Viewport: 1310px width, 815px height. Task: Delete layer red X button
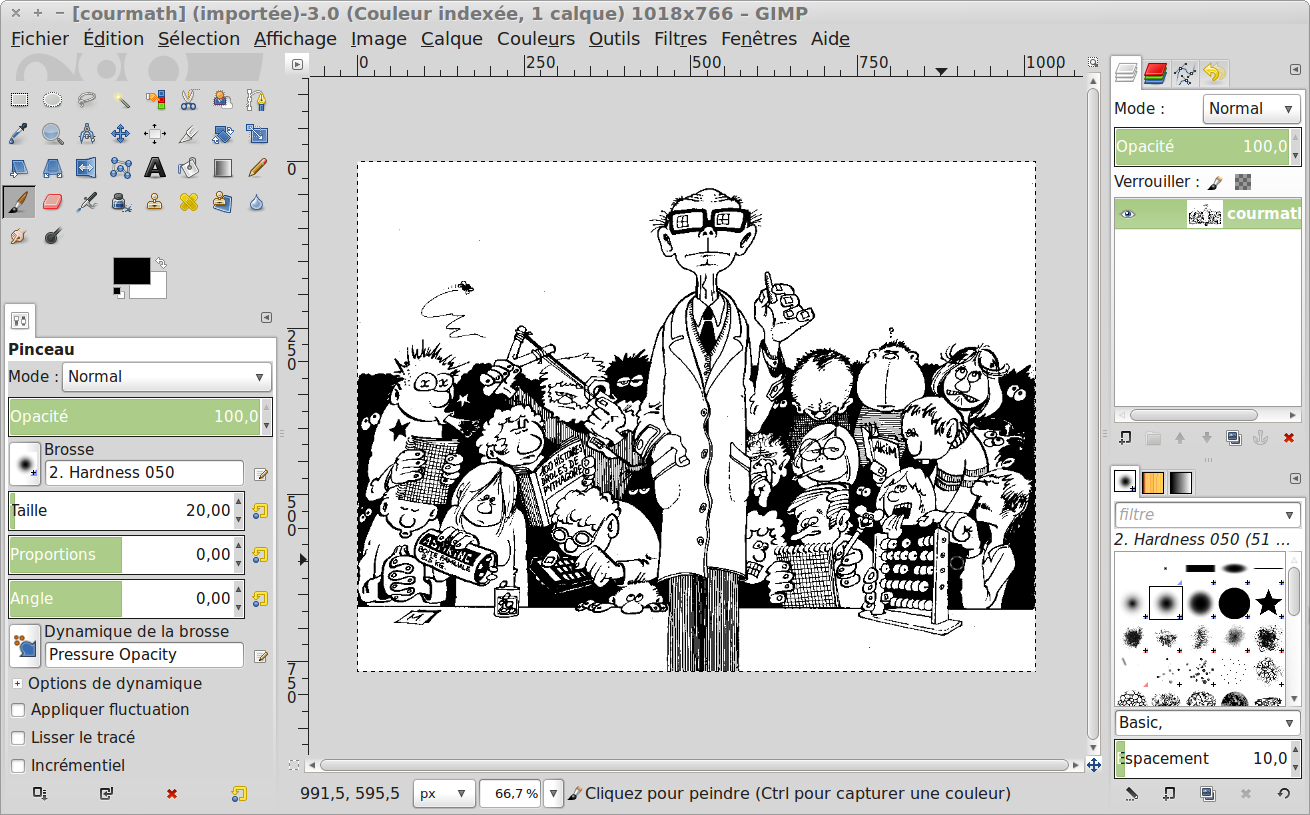[1288, 438]
